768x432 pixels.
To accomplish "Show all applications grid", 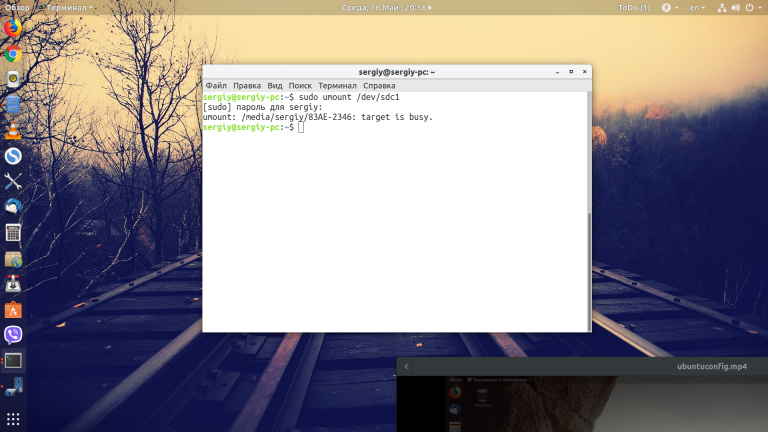I will 13,419.
